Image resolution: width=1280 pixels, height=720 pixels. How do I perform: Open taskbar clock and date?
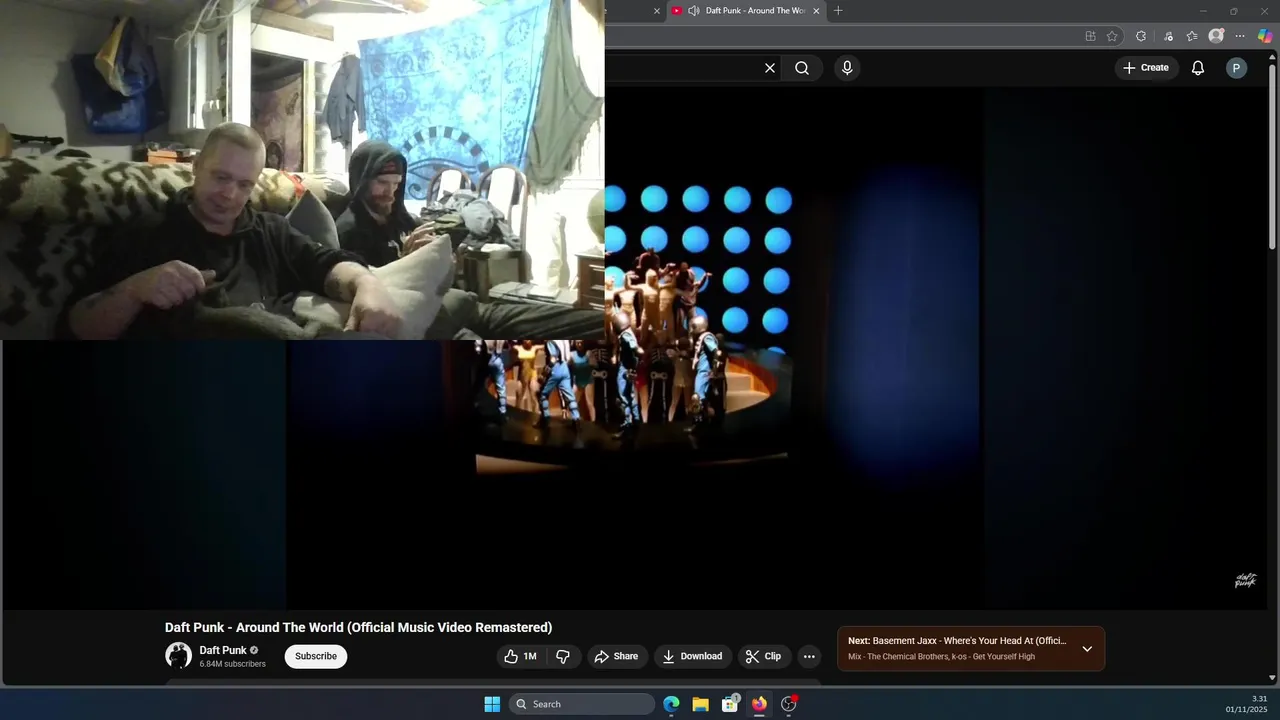tap(1246, 704)
